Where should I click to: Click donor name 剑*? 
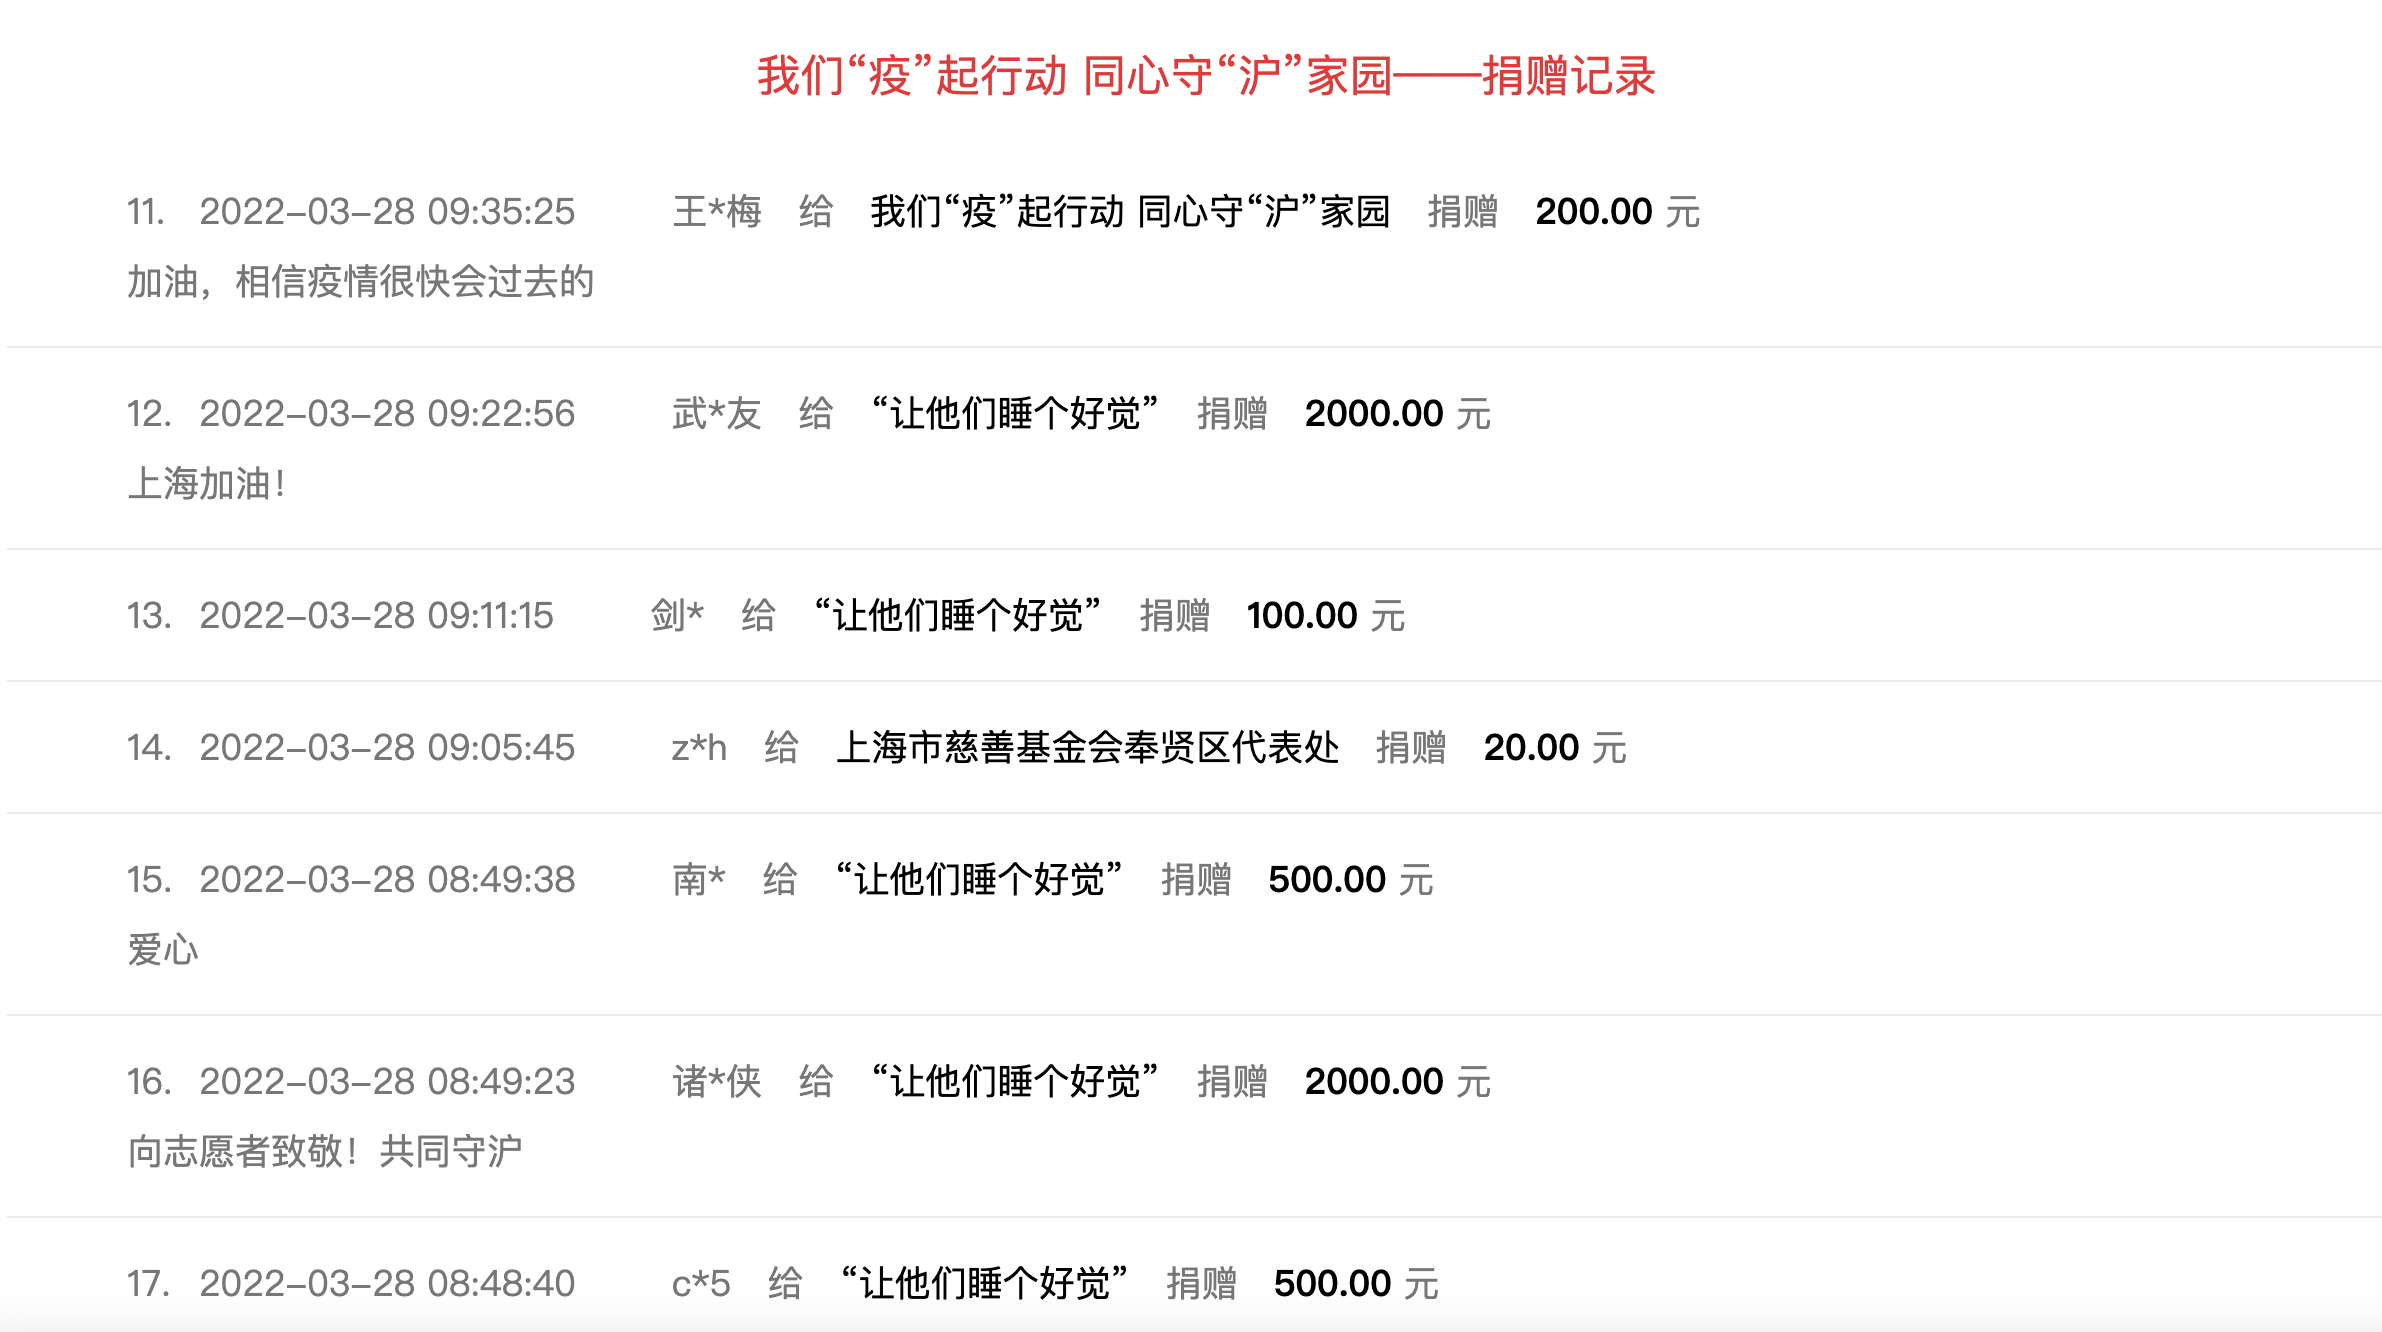[x=677, y=616]
